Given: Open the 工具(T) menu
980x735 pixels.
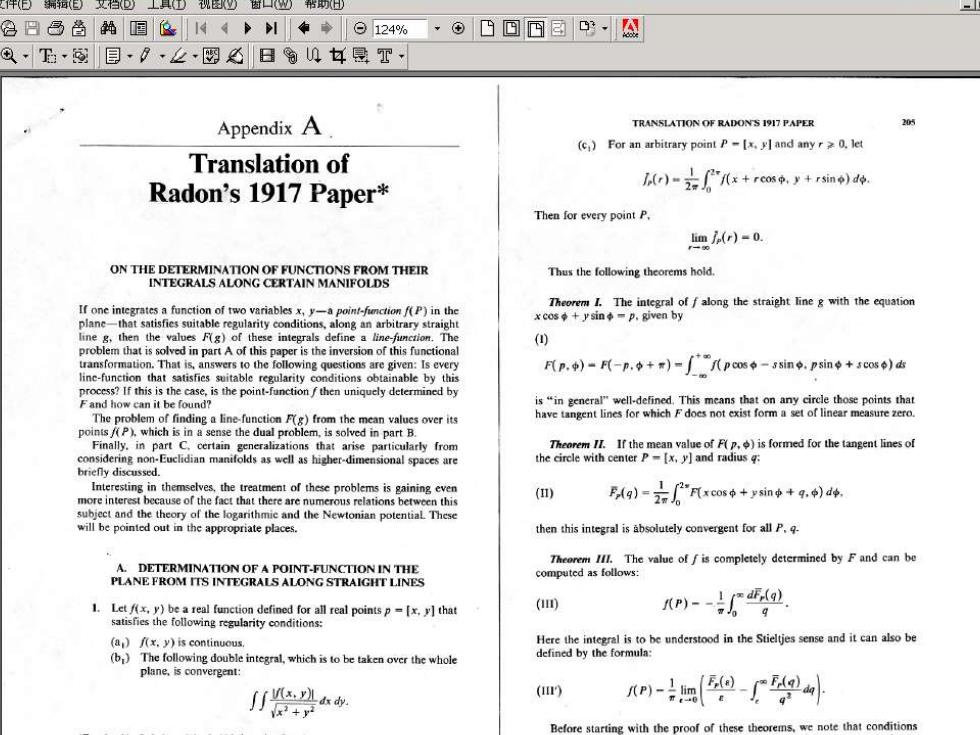Looking at the screenshot, I should (166, 4).
